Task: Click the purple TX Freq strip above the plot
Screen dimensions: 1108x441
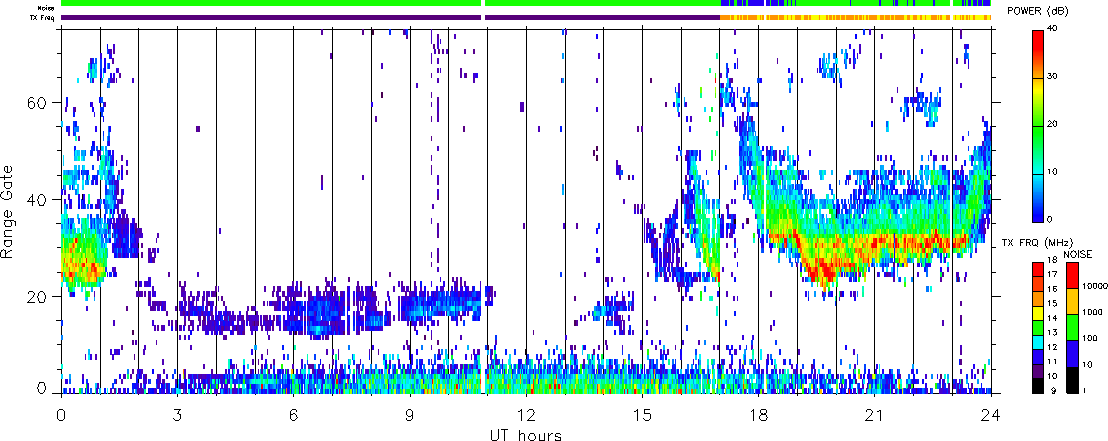Action: (x=390, y=17)
